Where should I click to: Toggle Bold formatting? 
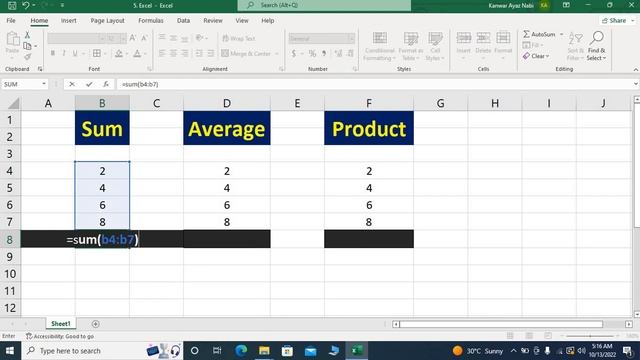53,53
